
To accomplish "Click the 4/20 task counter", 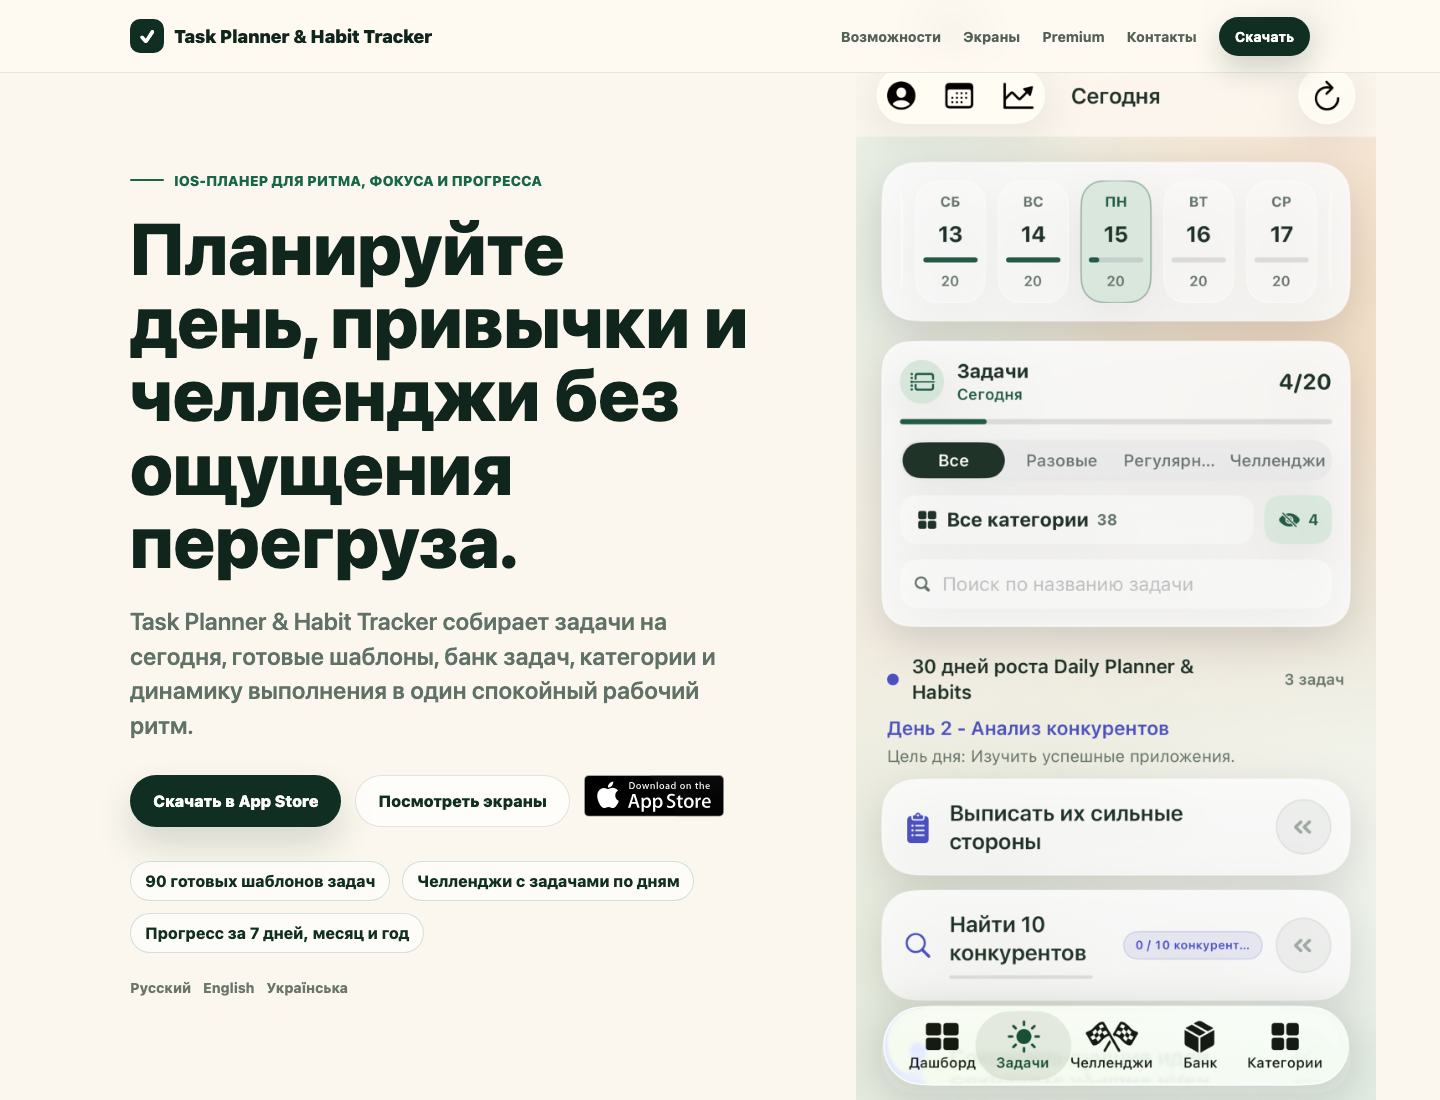I will pyautogui.click(x=1305, y=382).
